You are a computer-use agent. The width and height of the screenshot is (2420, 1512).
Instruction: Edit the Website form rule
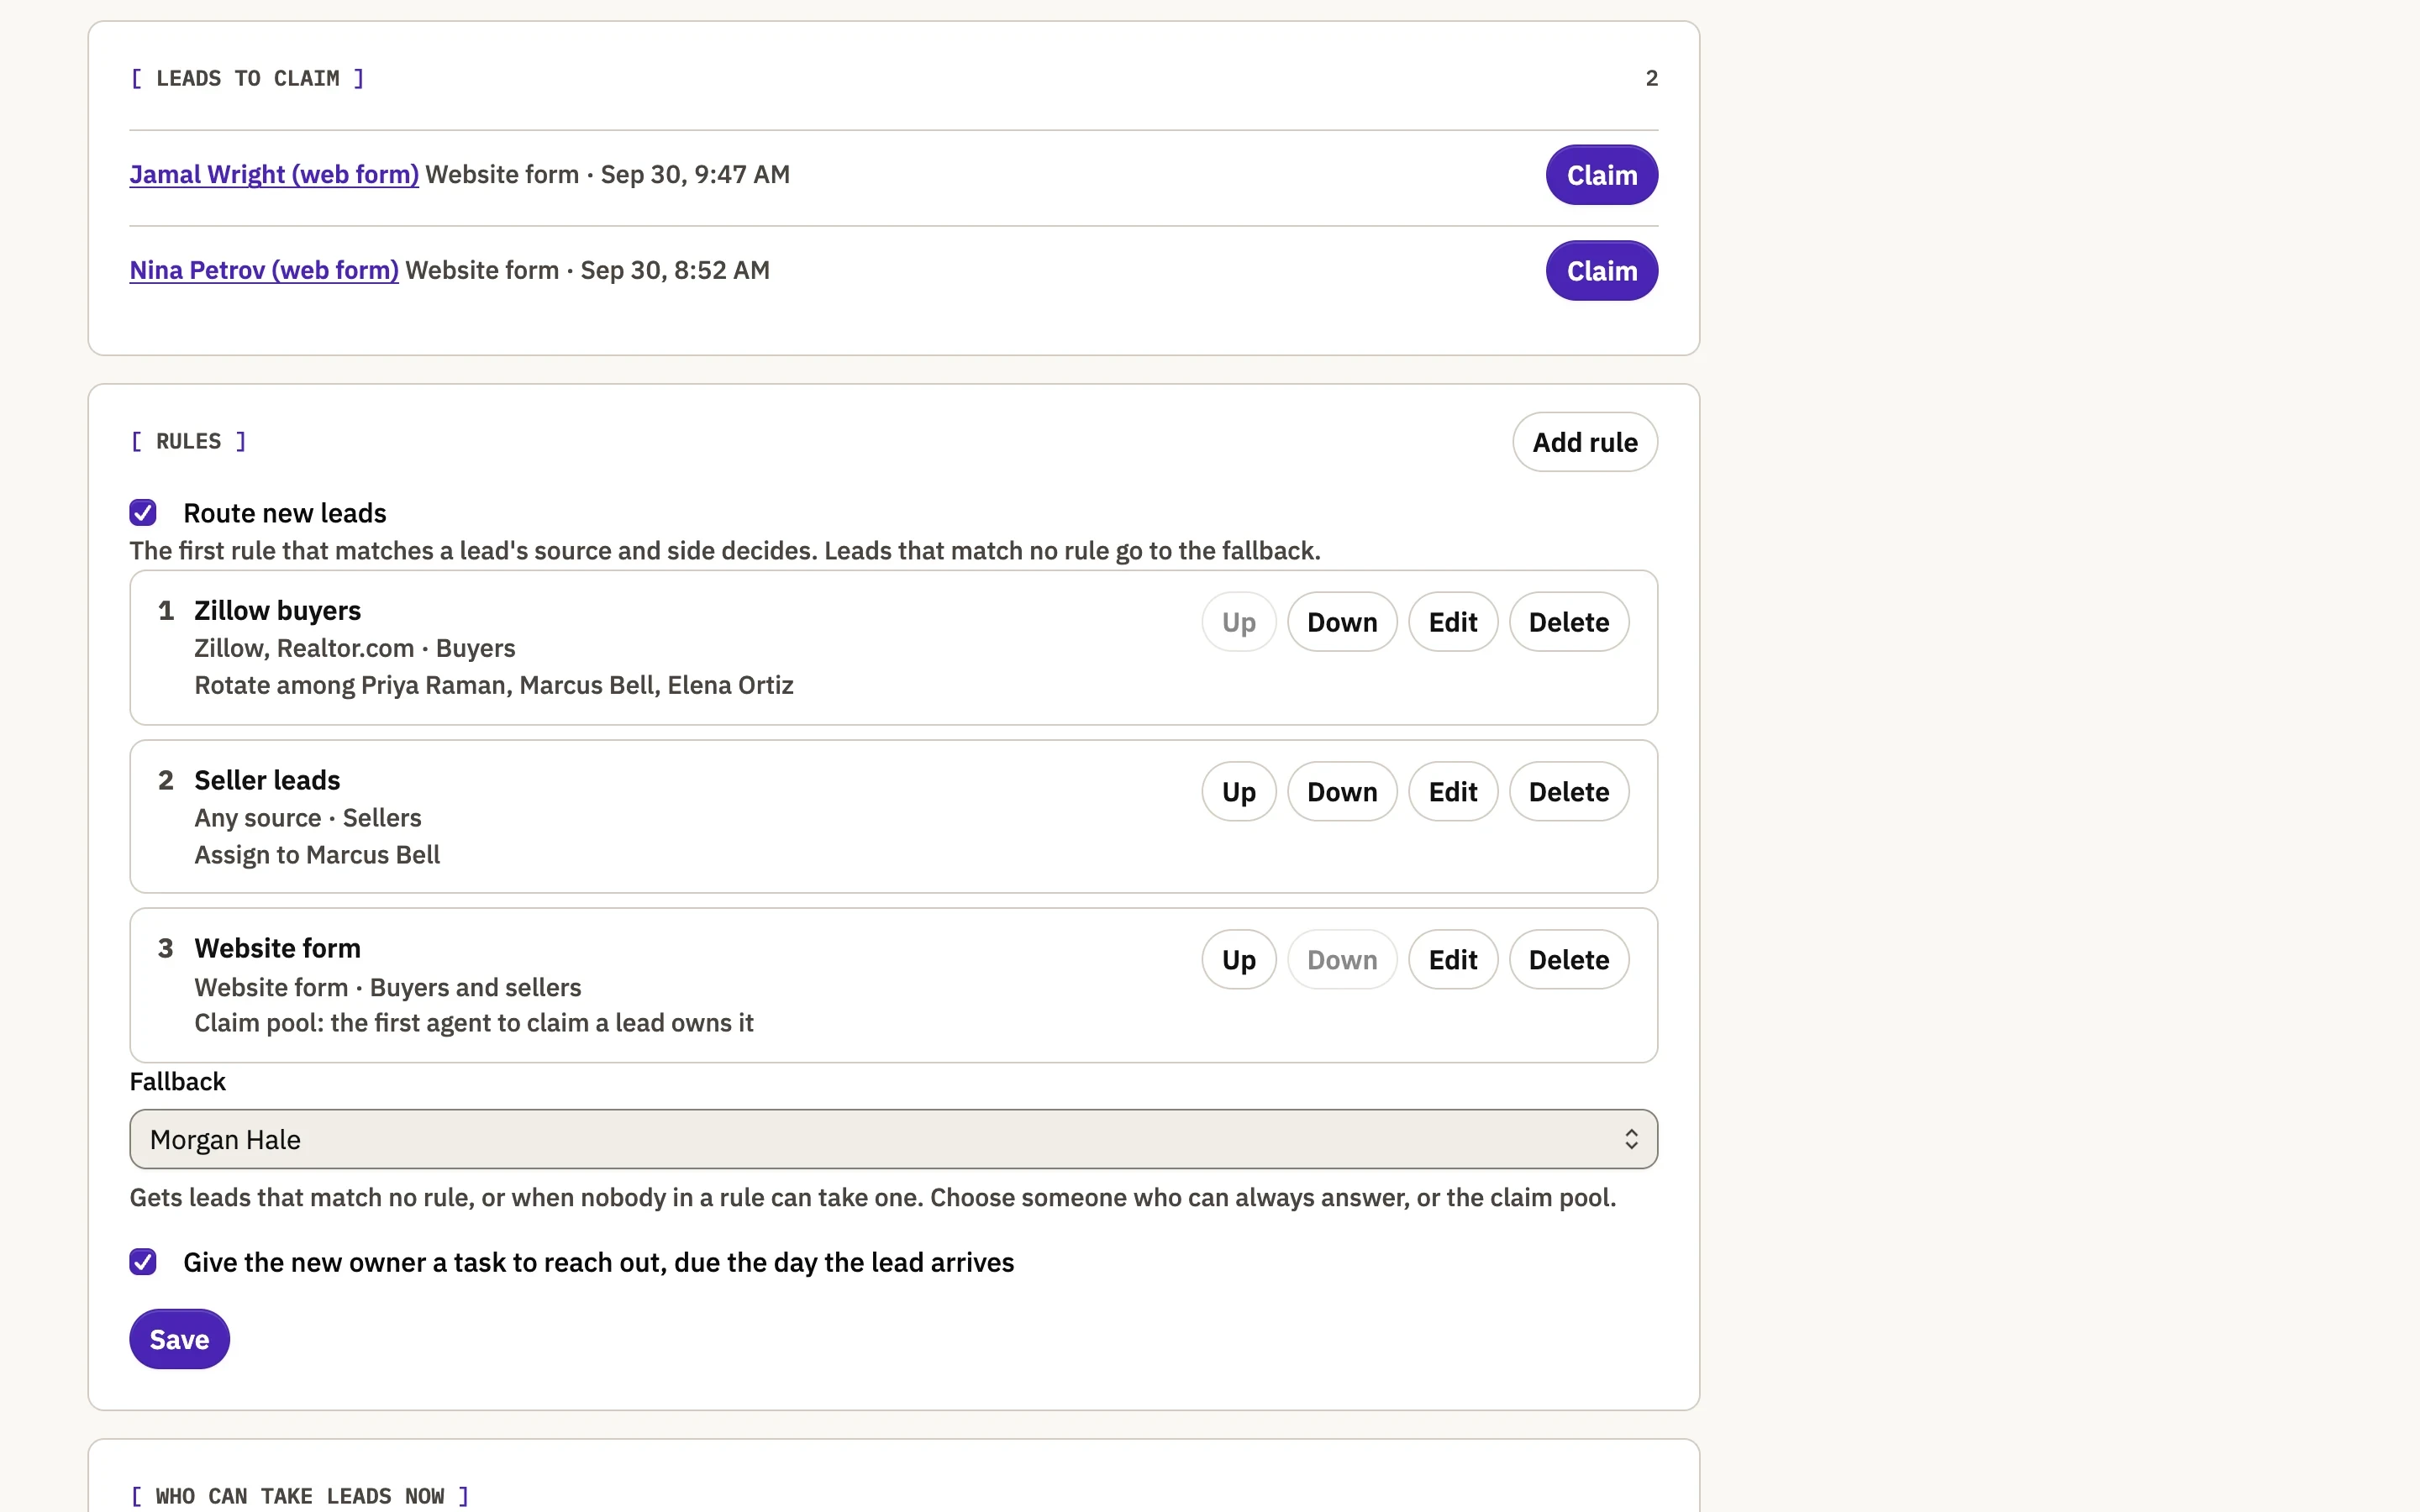1453,960
